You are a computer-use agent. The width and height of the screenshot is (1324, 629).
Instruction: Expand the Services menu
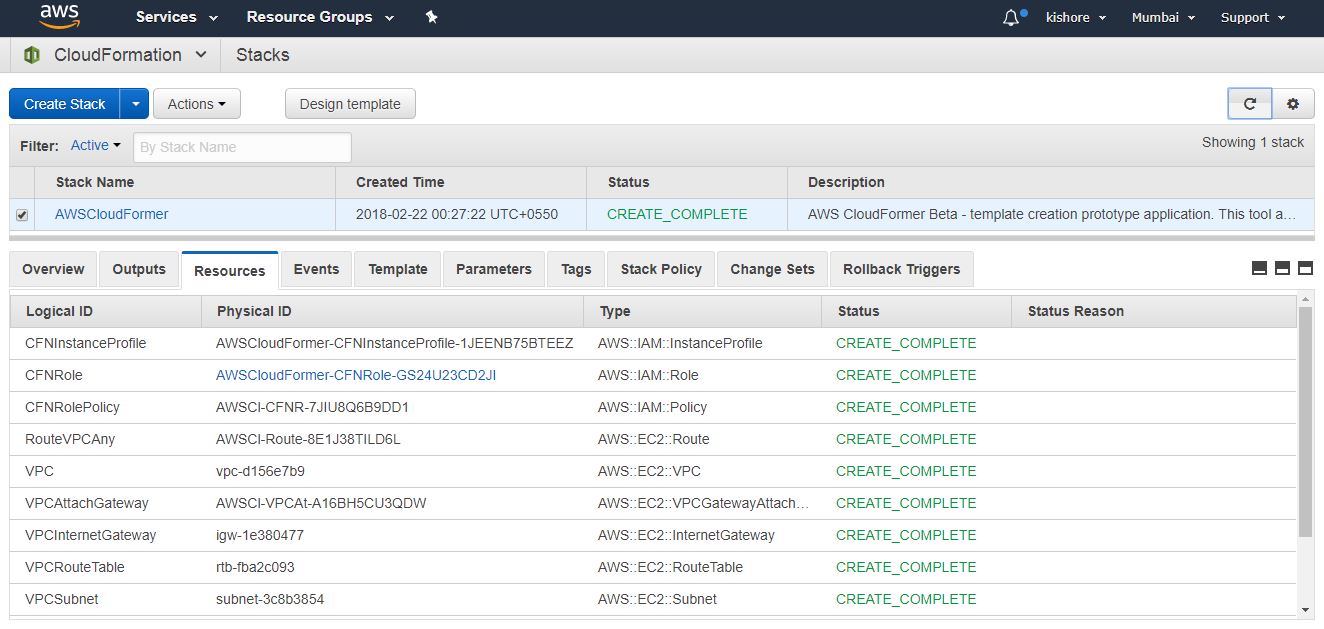[x=177, y=17]
